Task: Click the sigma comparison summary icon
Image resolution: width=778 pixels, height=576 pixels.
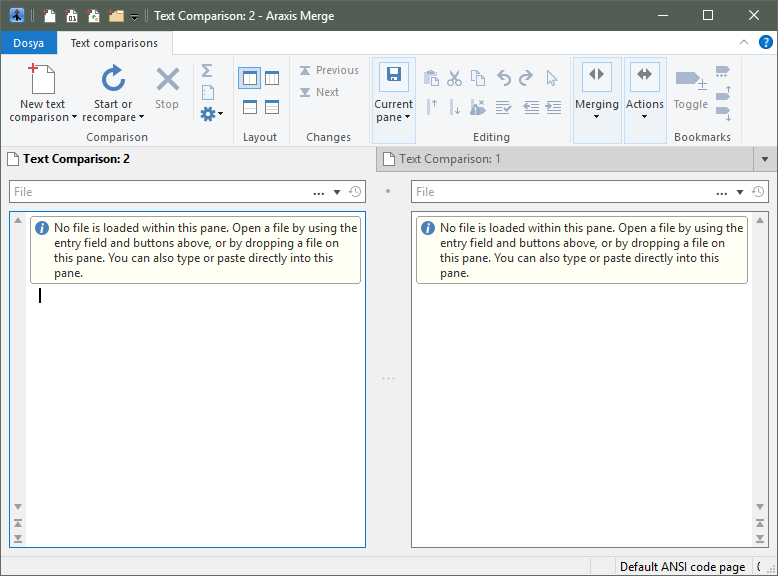Action: 207,70
